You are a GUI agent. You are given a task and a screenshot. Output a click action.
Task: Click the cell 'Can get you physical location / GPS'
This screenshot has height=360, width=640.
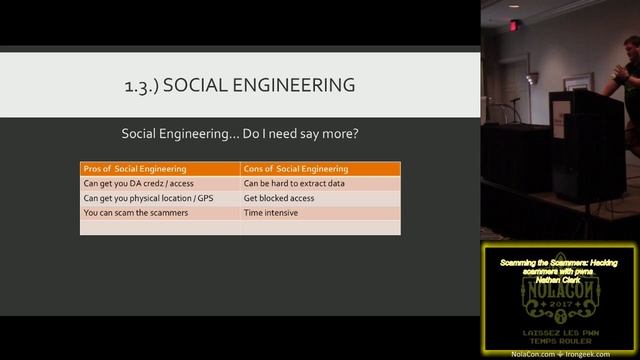160,198
